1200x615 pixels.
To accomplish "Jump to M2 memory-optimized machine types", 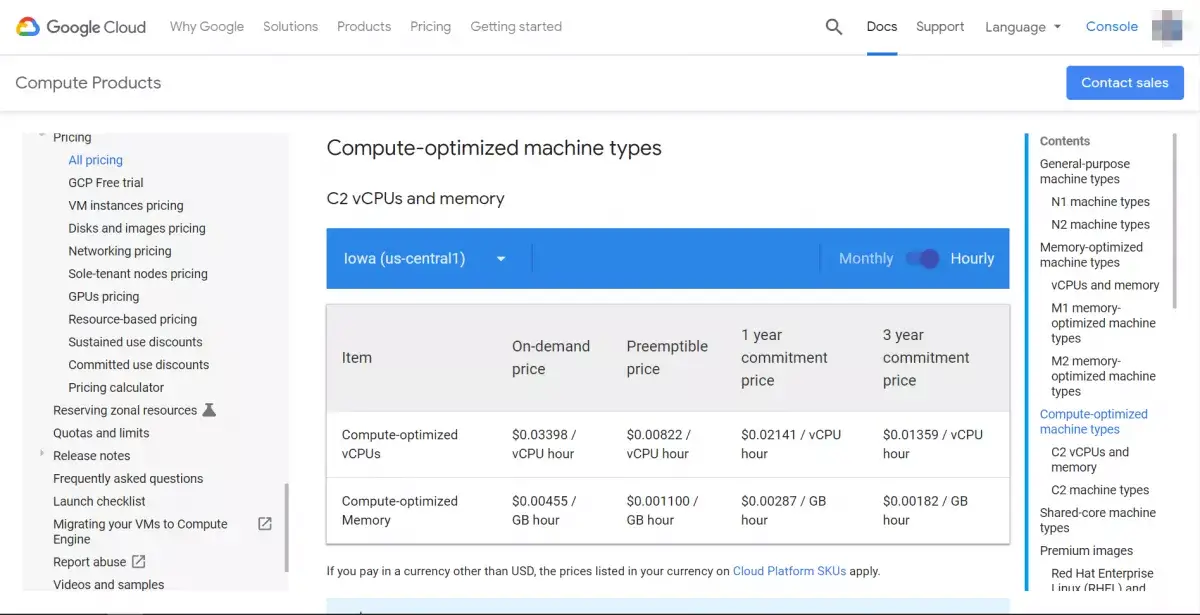I will [1103, 376].
